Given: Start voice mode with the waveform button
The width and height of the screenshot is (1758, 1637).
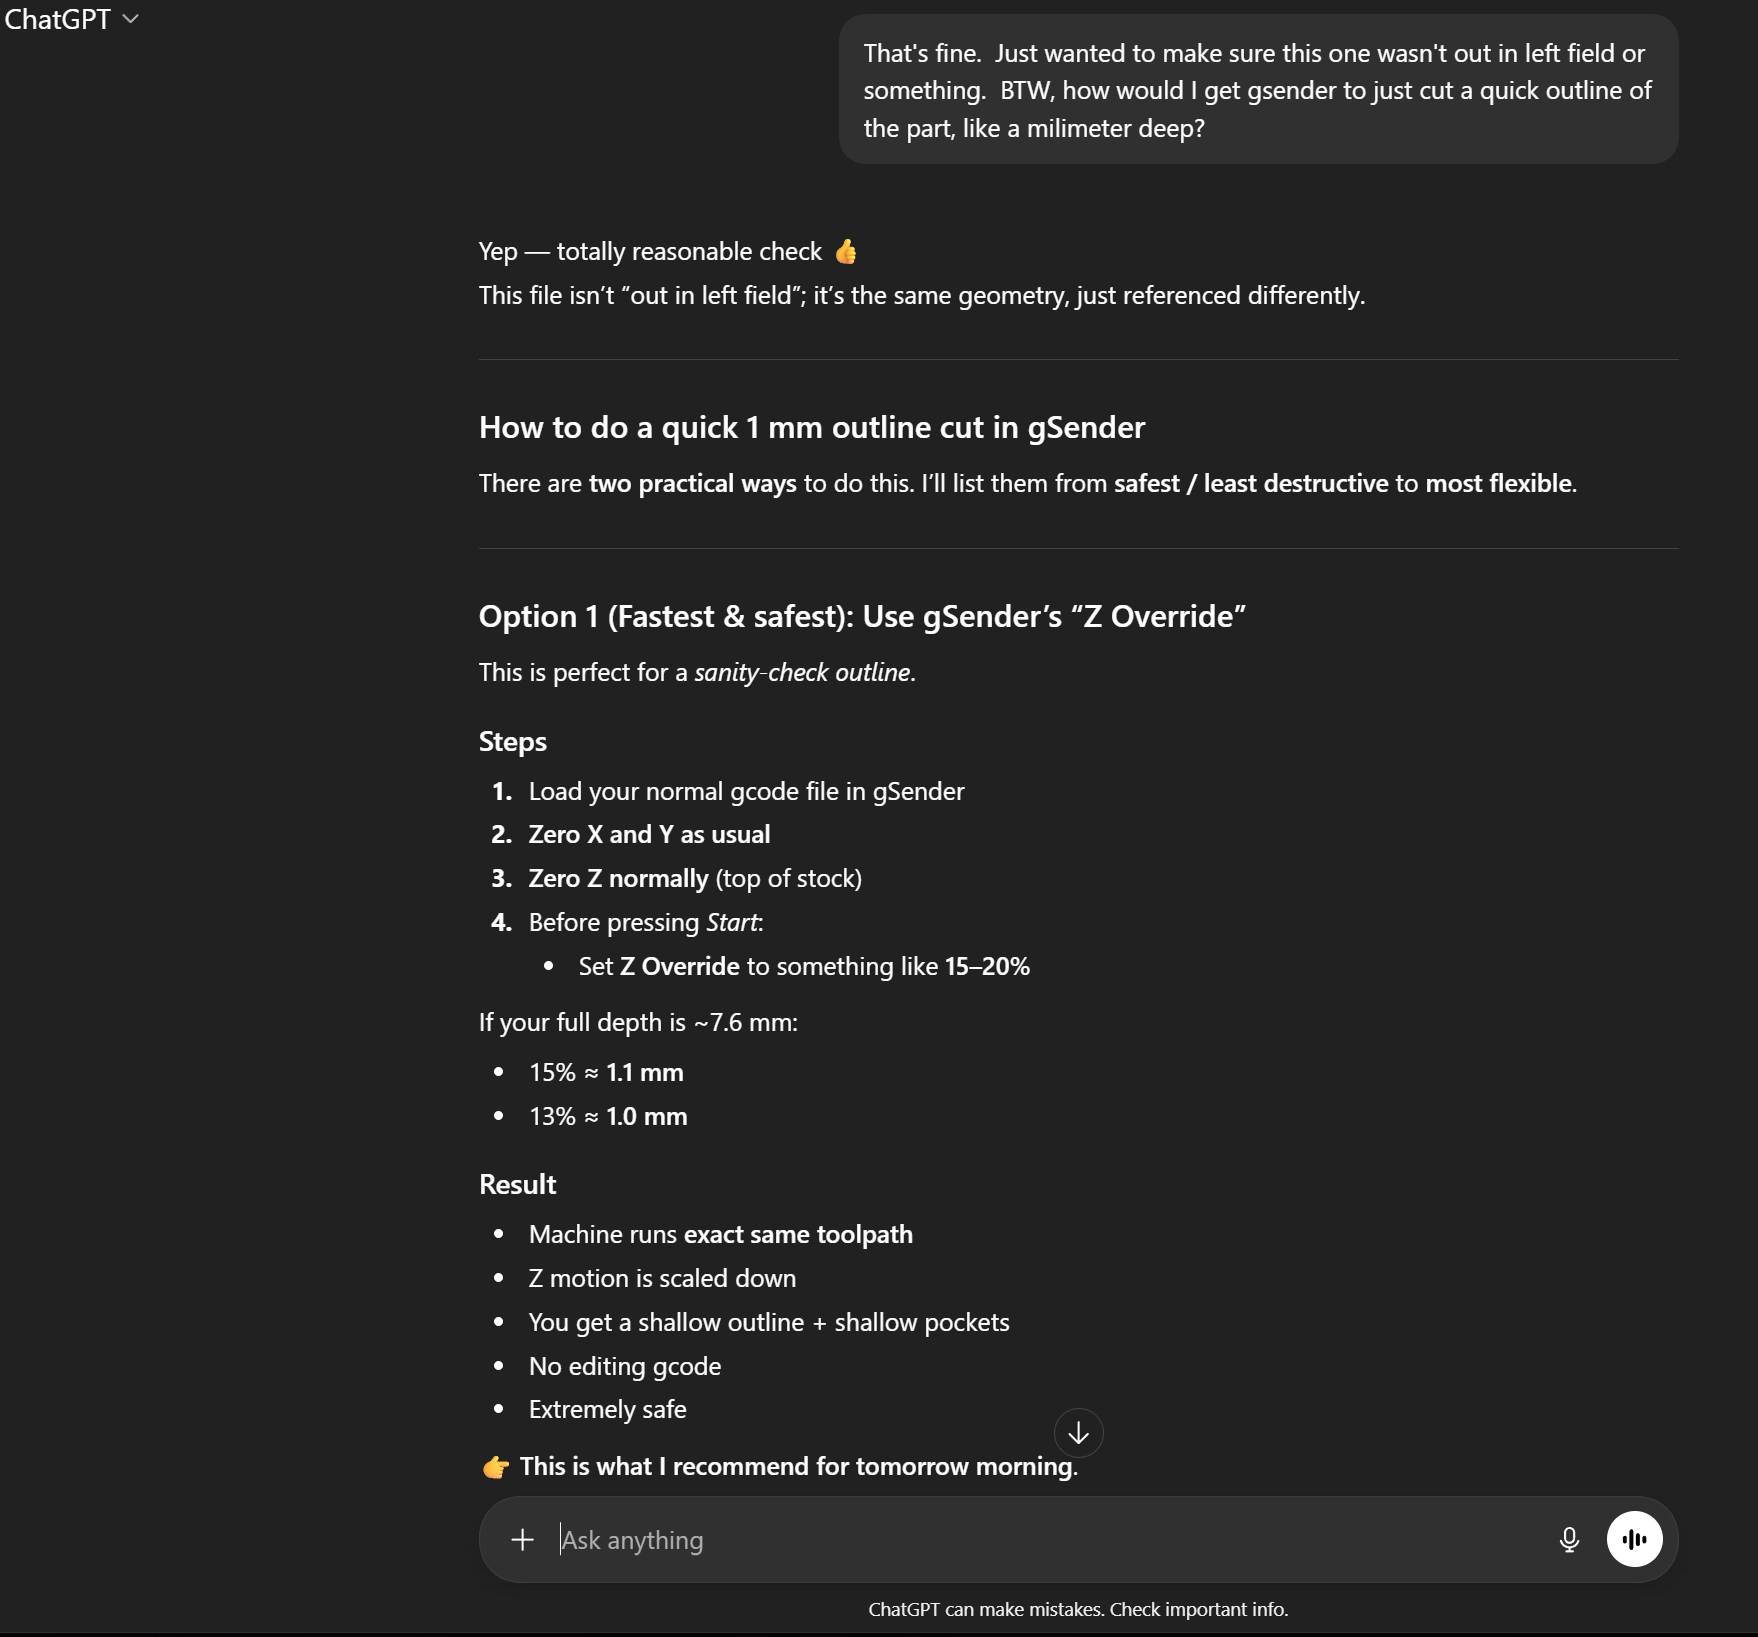Looking at the screenshot, I should 1634,1540.
